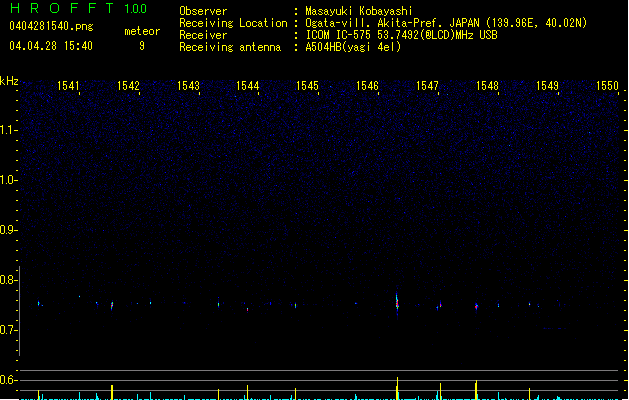Select observer name Masayuki Kobayashi
This screenshot has height=400, width=629.
[358, 11]
